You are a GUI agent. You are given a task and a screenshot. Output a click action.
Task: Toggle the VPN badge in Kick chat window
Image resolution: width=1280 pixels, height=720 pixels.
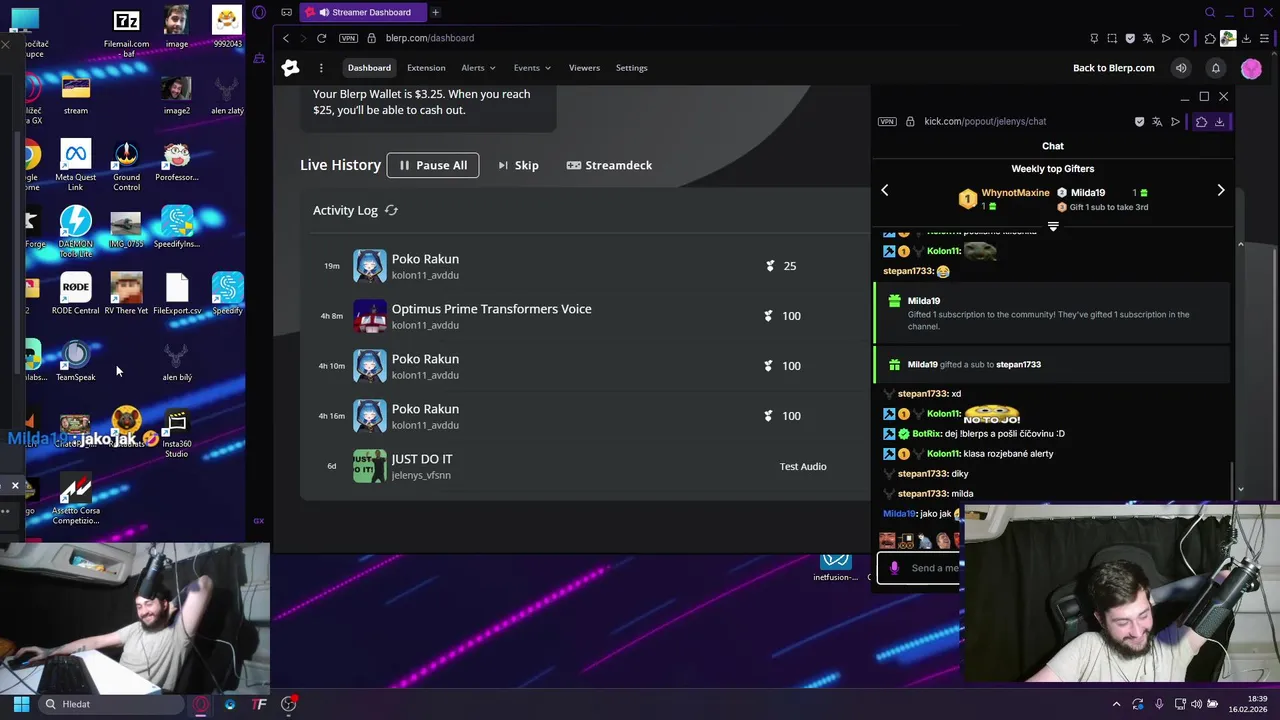click(887, 122)
